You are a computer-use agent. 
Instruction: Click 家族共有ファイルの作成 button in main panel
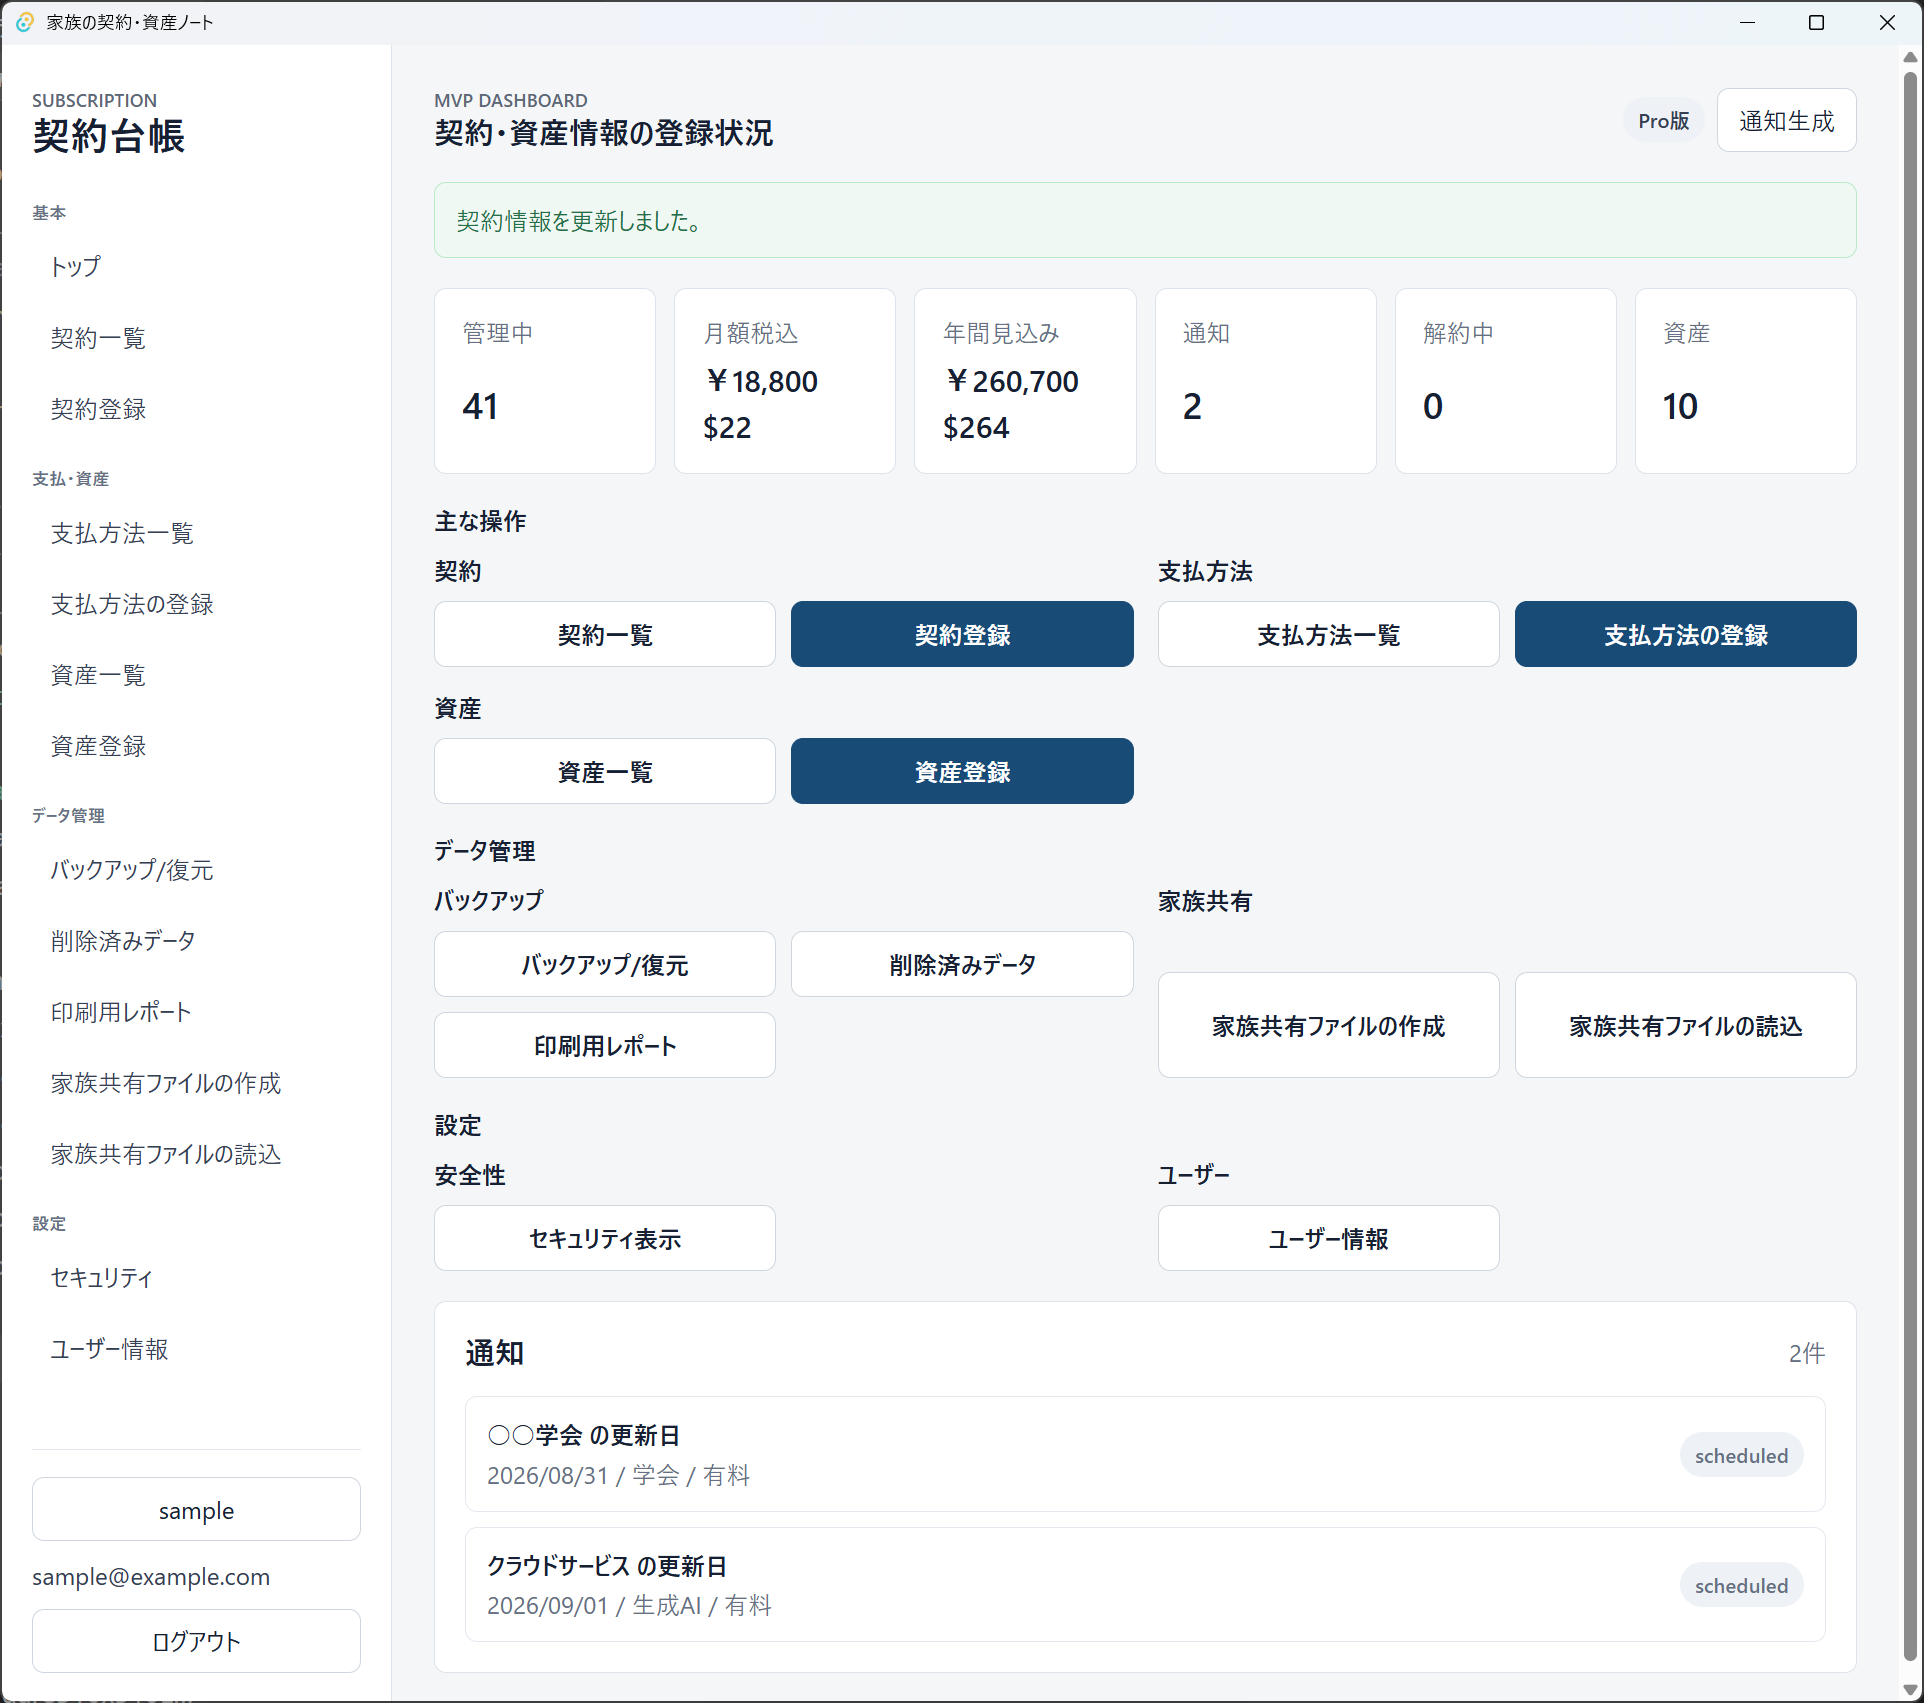point(1328,1025)
